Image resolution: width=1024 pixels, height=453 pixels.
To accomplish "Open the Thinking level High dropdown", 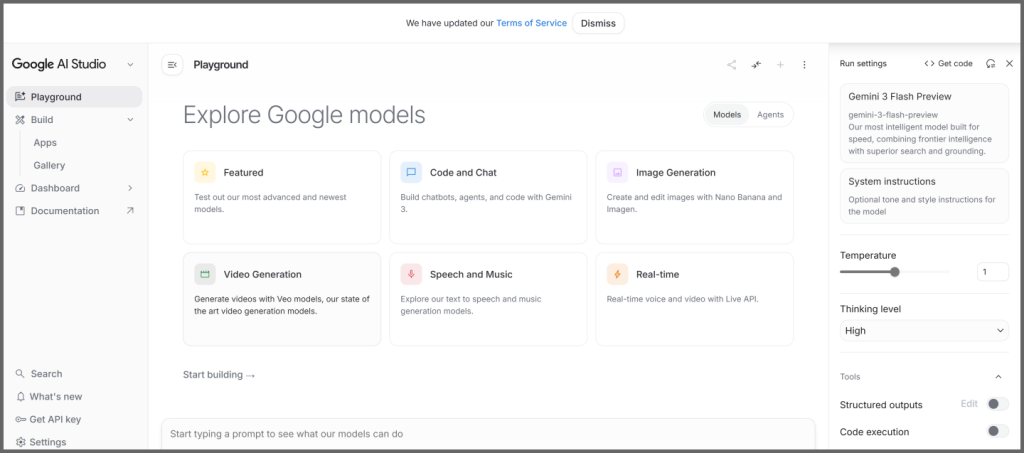I will tap(924, 331).
